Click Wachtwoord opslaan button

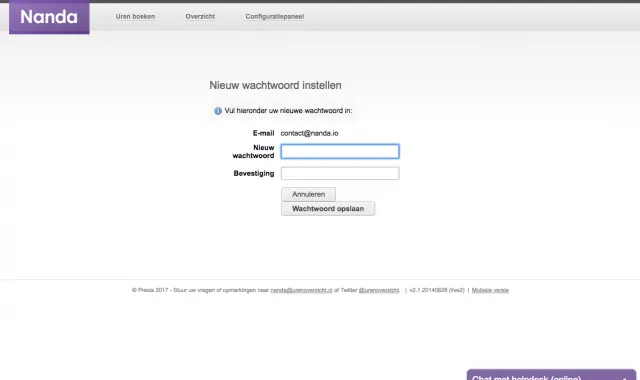(x=328, y=209)
